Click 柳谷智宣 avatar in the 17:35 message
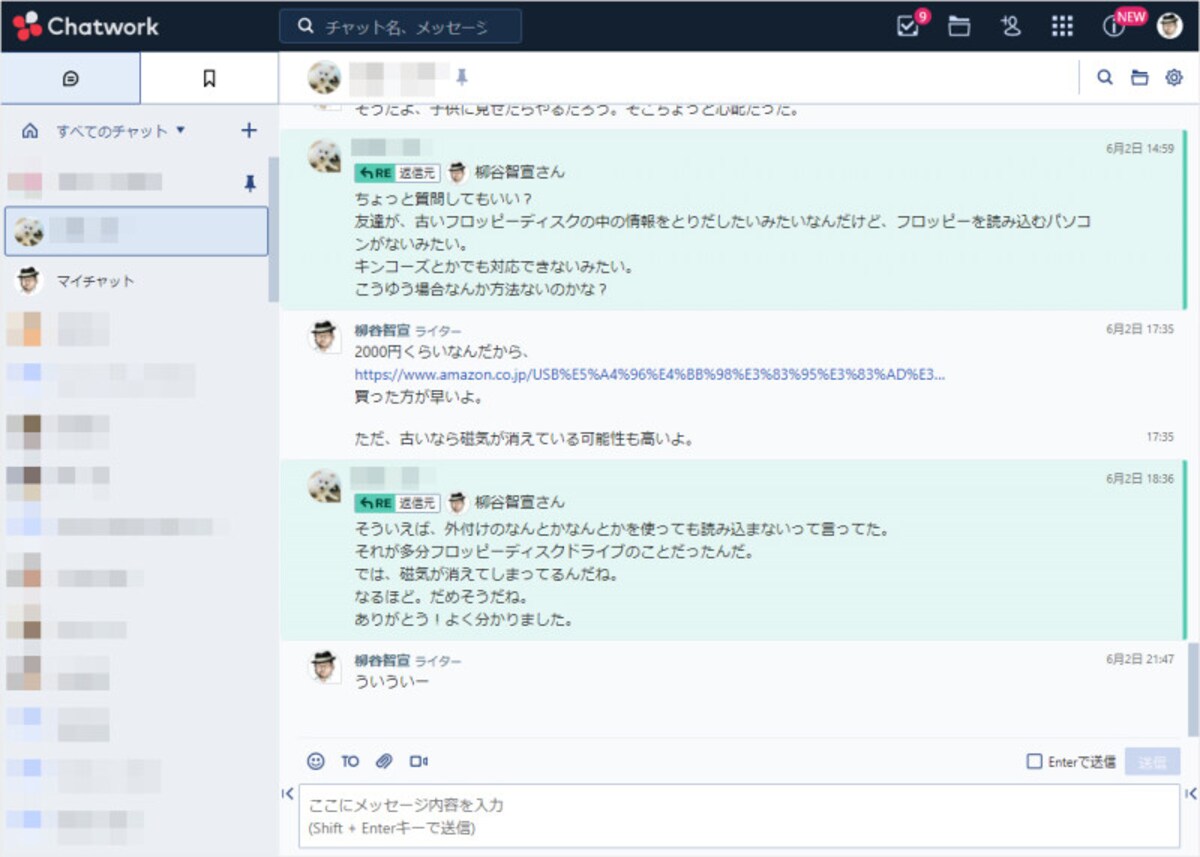Image resolution: width=1200 pixels, height=857 pixels. [324, 337]
